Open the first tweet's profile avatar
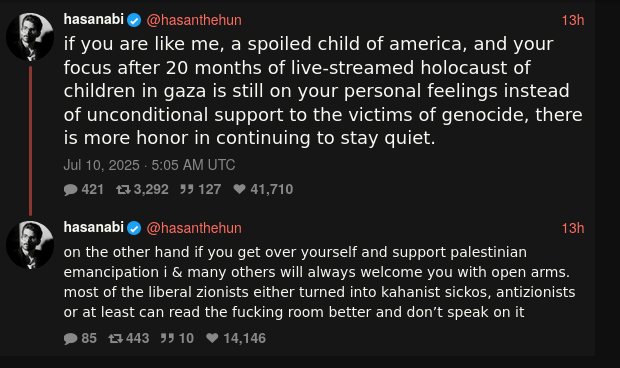 pos(30,37)
